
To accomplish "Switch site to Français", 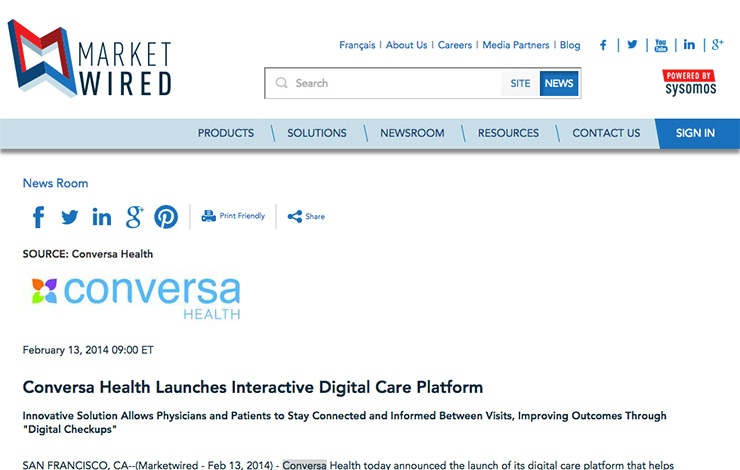I will point(357,45).
